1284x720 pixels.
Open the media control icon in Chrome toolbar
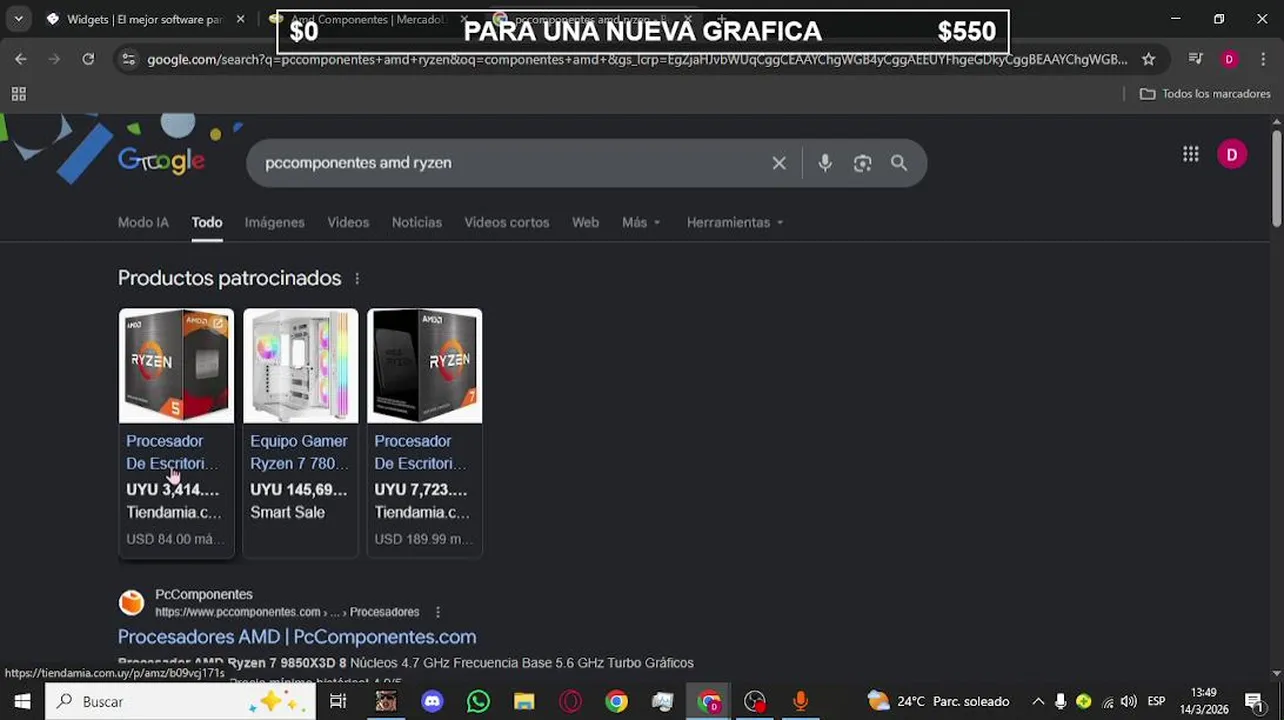click(1195, 59)
